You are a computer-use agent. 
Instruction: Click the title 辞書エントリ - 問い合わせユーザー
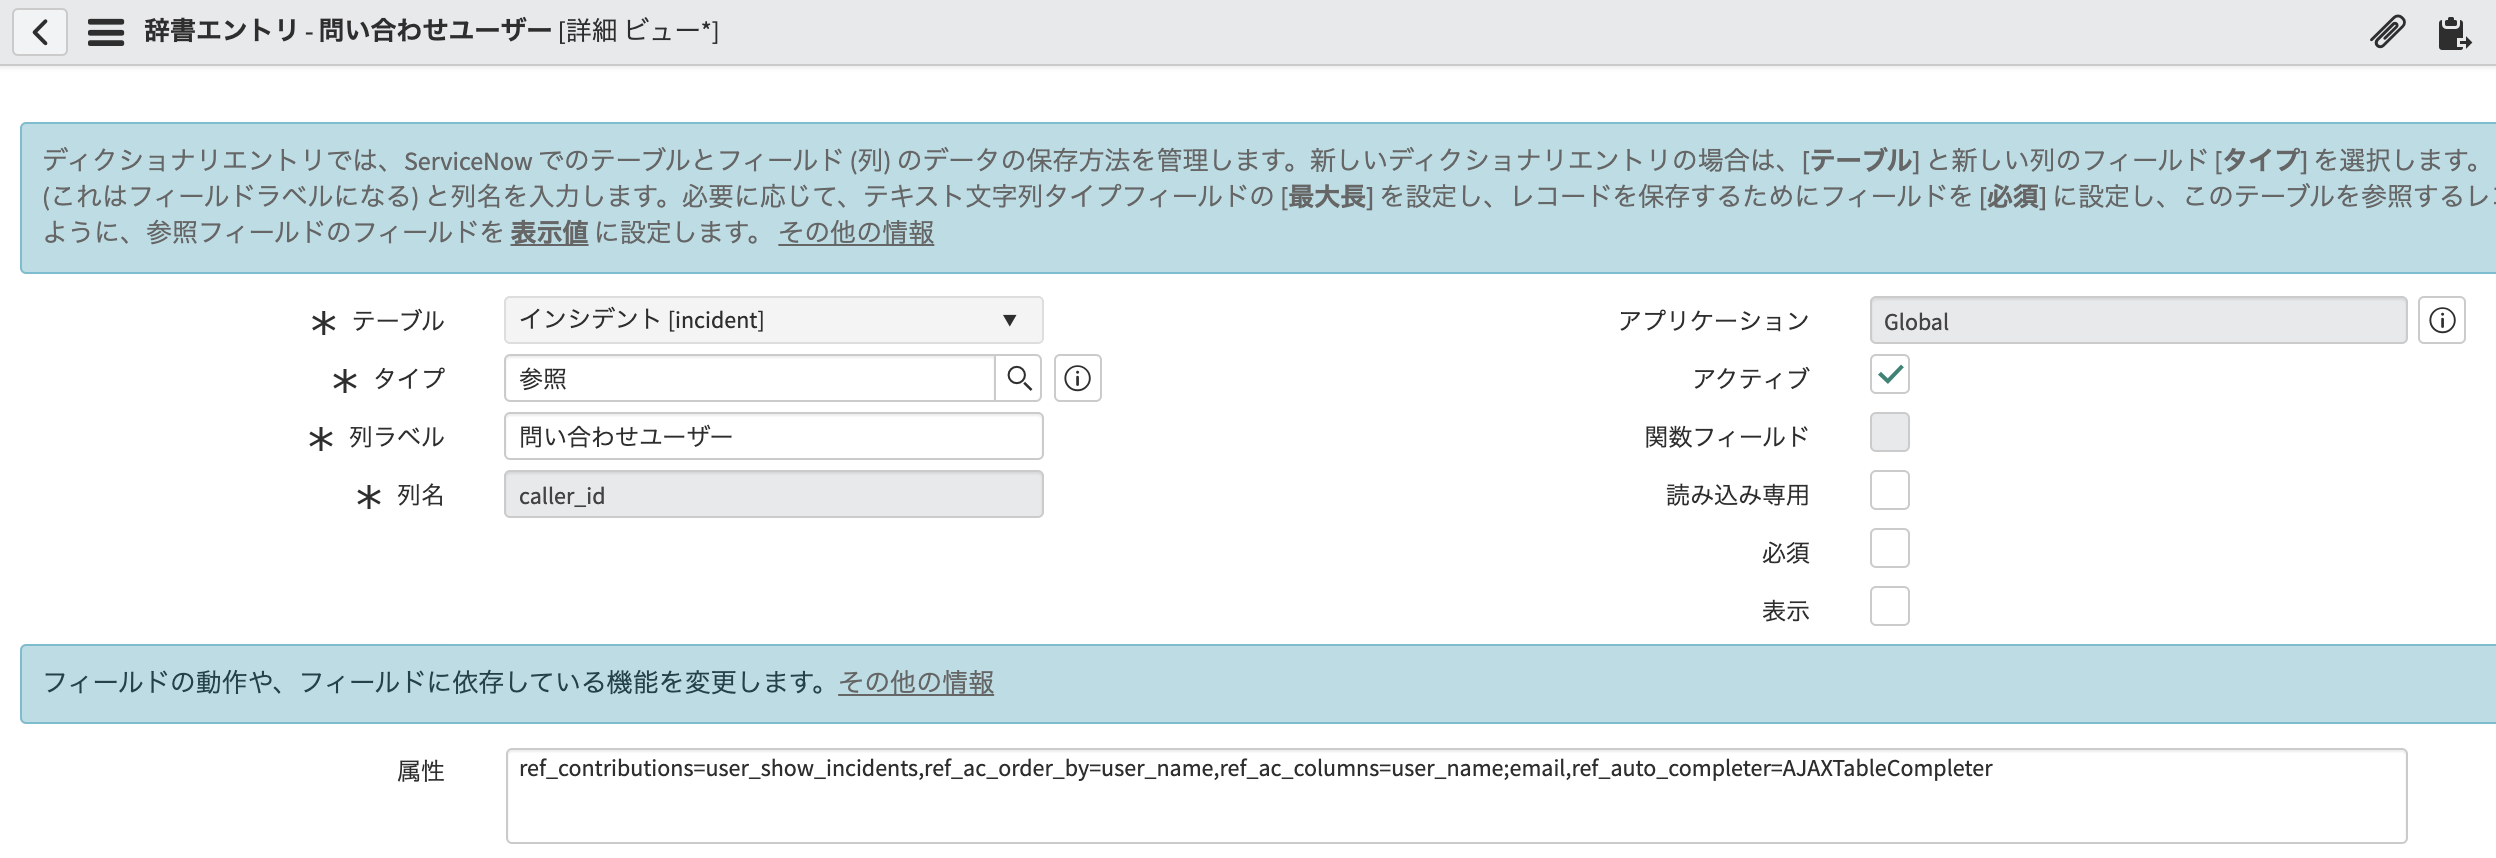[347, 31]
